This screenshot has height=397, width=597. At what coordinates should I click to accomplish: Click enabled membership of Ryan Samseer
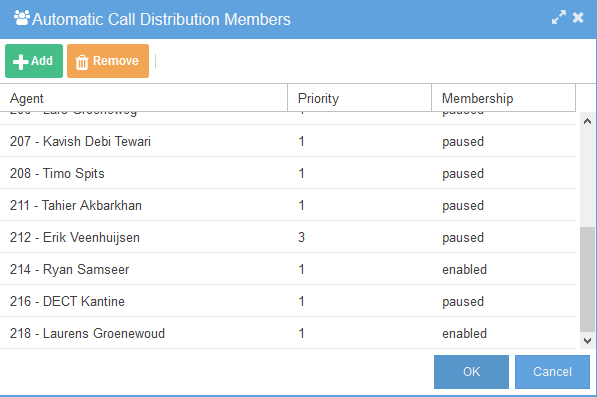[464, 269]
